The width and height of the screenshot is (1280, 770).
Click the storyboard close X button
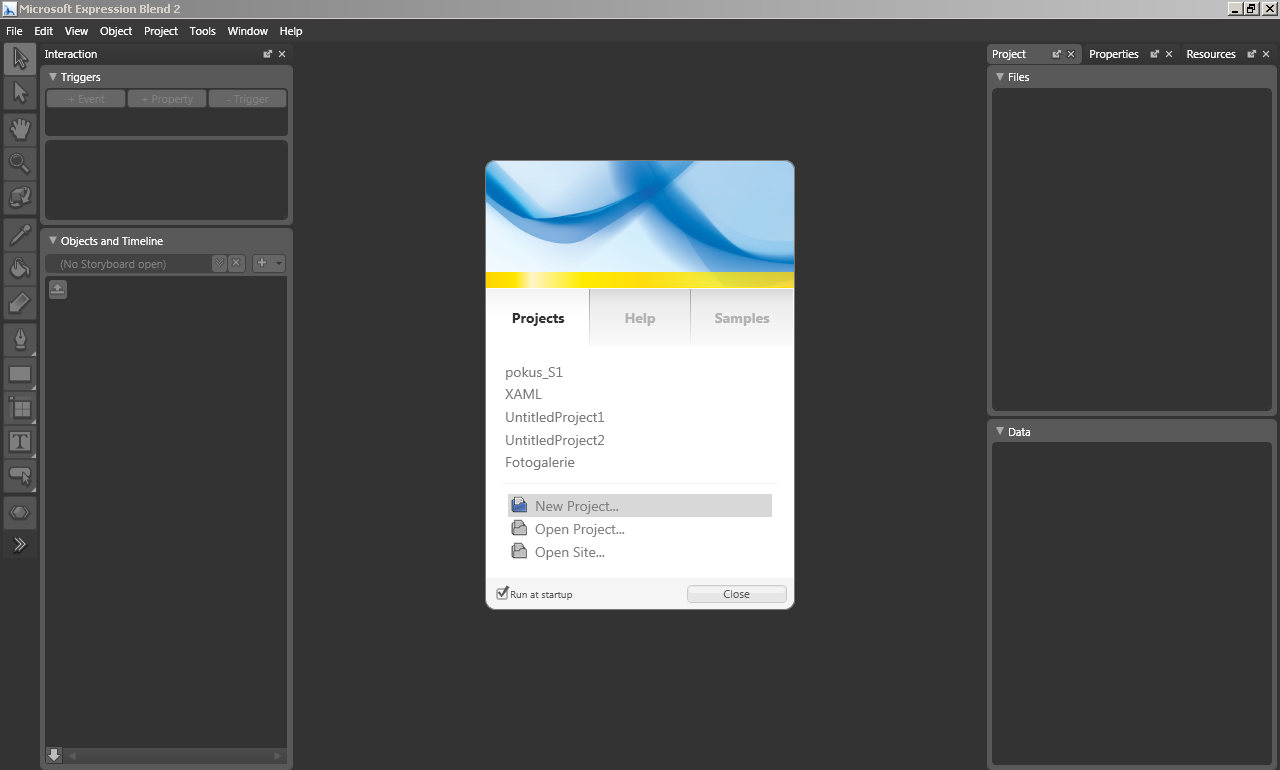click(x=236, y=263)
